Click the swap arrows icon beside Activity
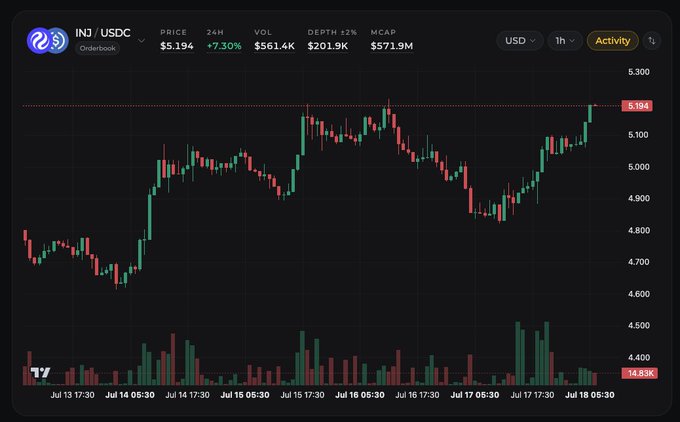The width and height of the screenshot is (680, 422). [x=652, y=41]
